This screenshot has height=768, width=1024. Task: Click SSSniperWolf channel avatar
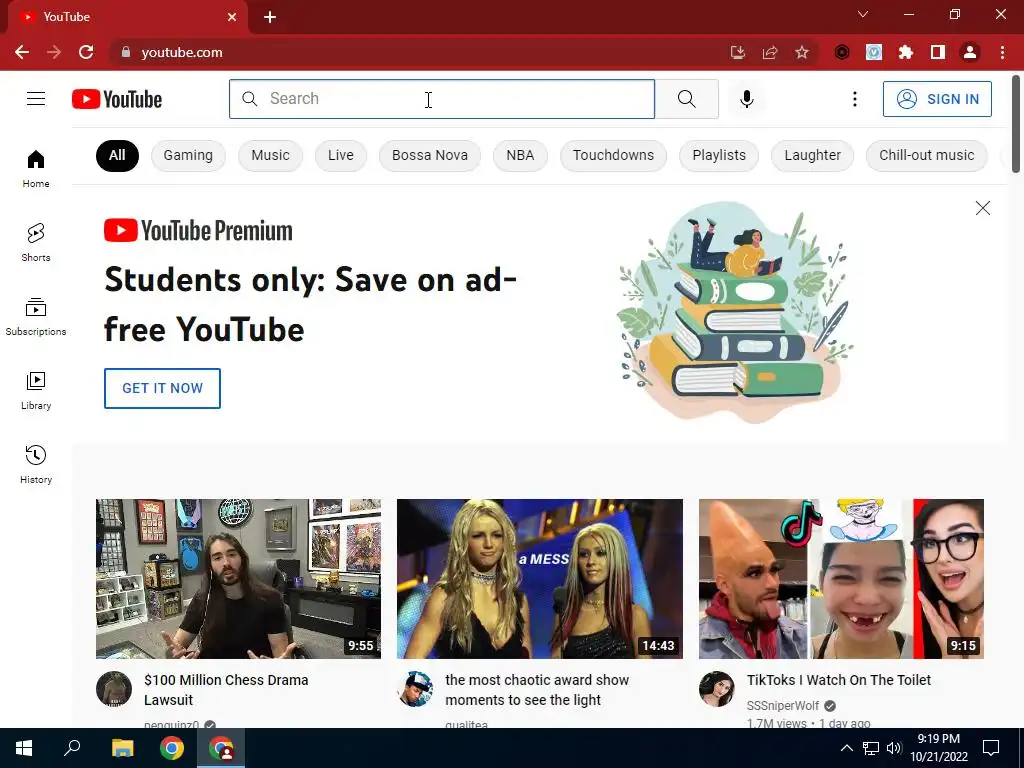pos(716,688)
